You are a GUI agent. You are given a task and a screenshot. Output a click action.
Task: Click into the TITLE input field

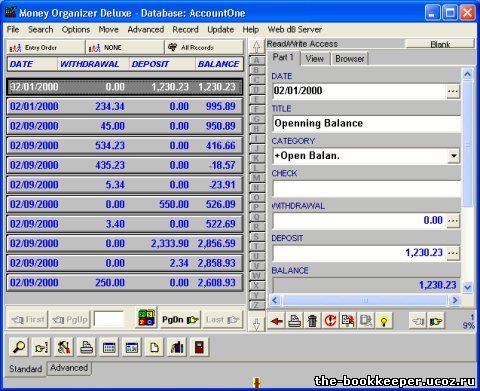(x=366, y=124)
